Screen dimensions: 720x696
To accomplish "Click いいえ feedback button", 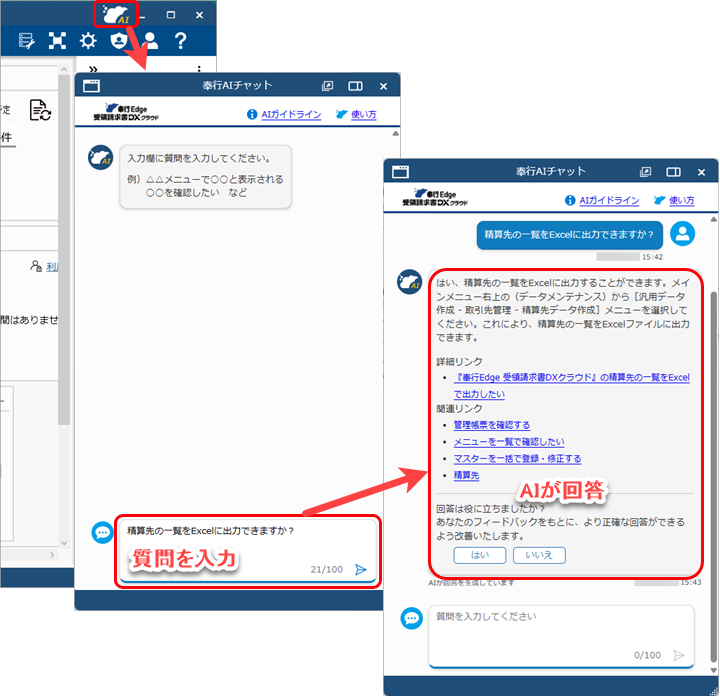I will [539, 555].
